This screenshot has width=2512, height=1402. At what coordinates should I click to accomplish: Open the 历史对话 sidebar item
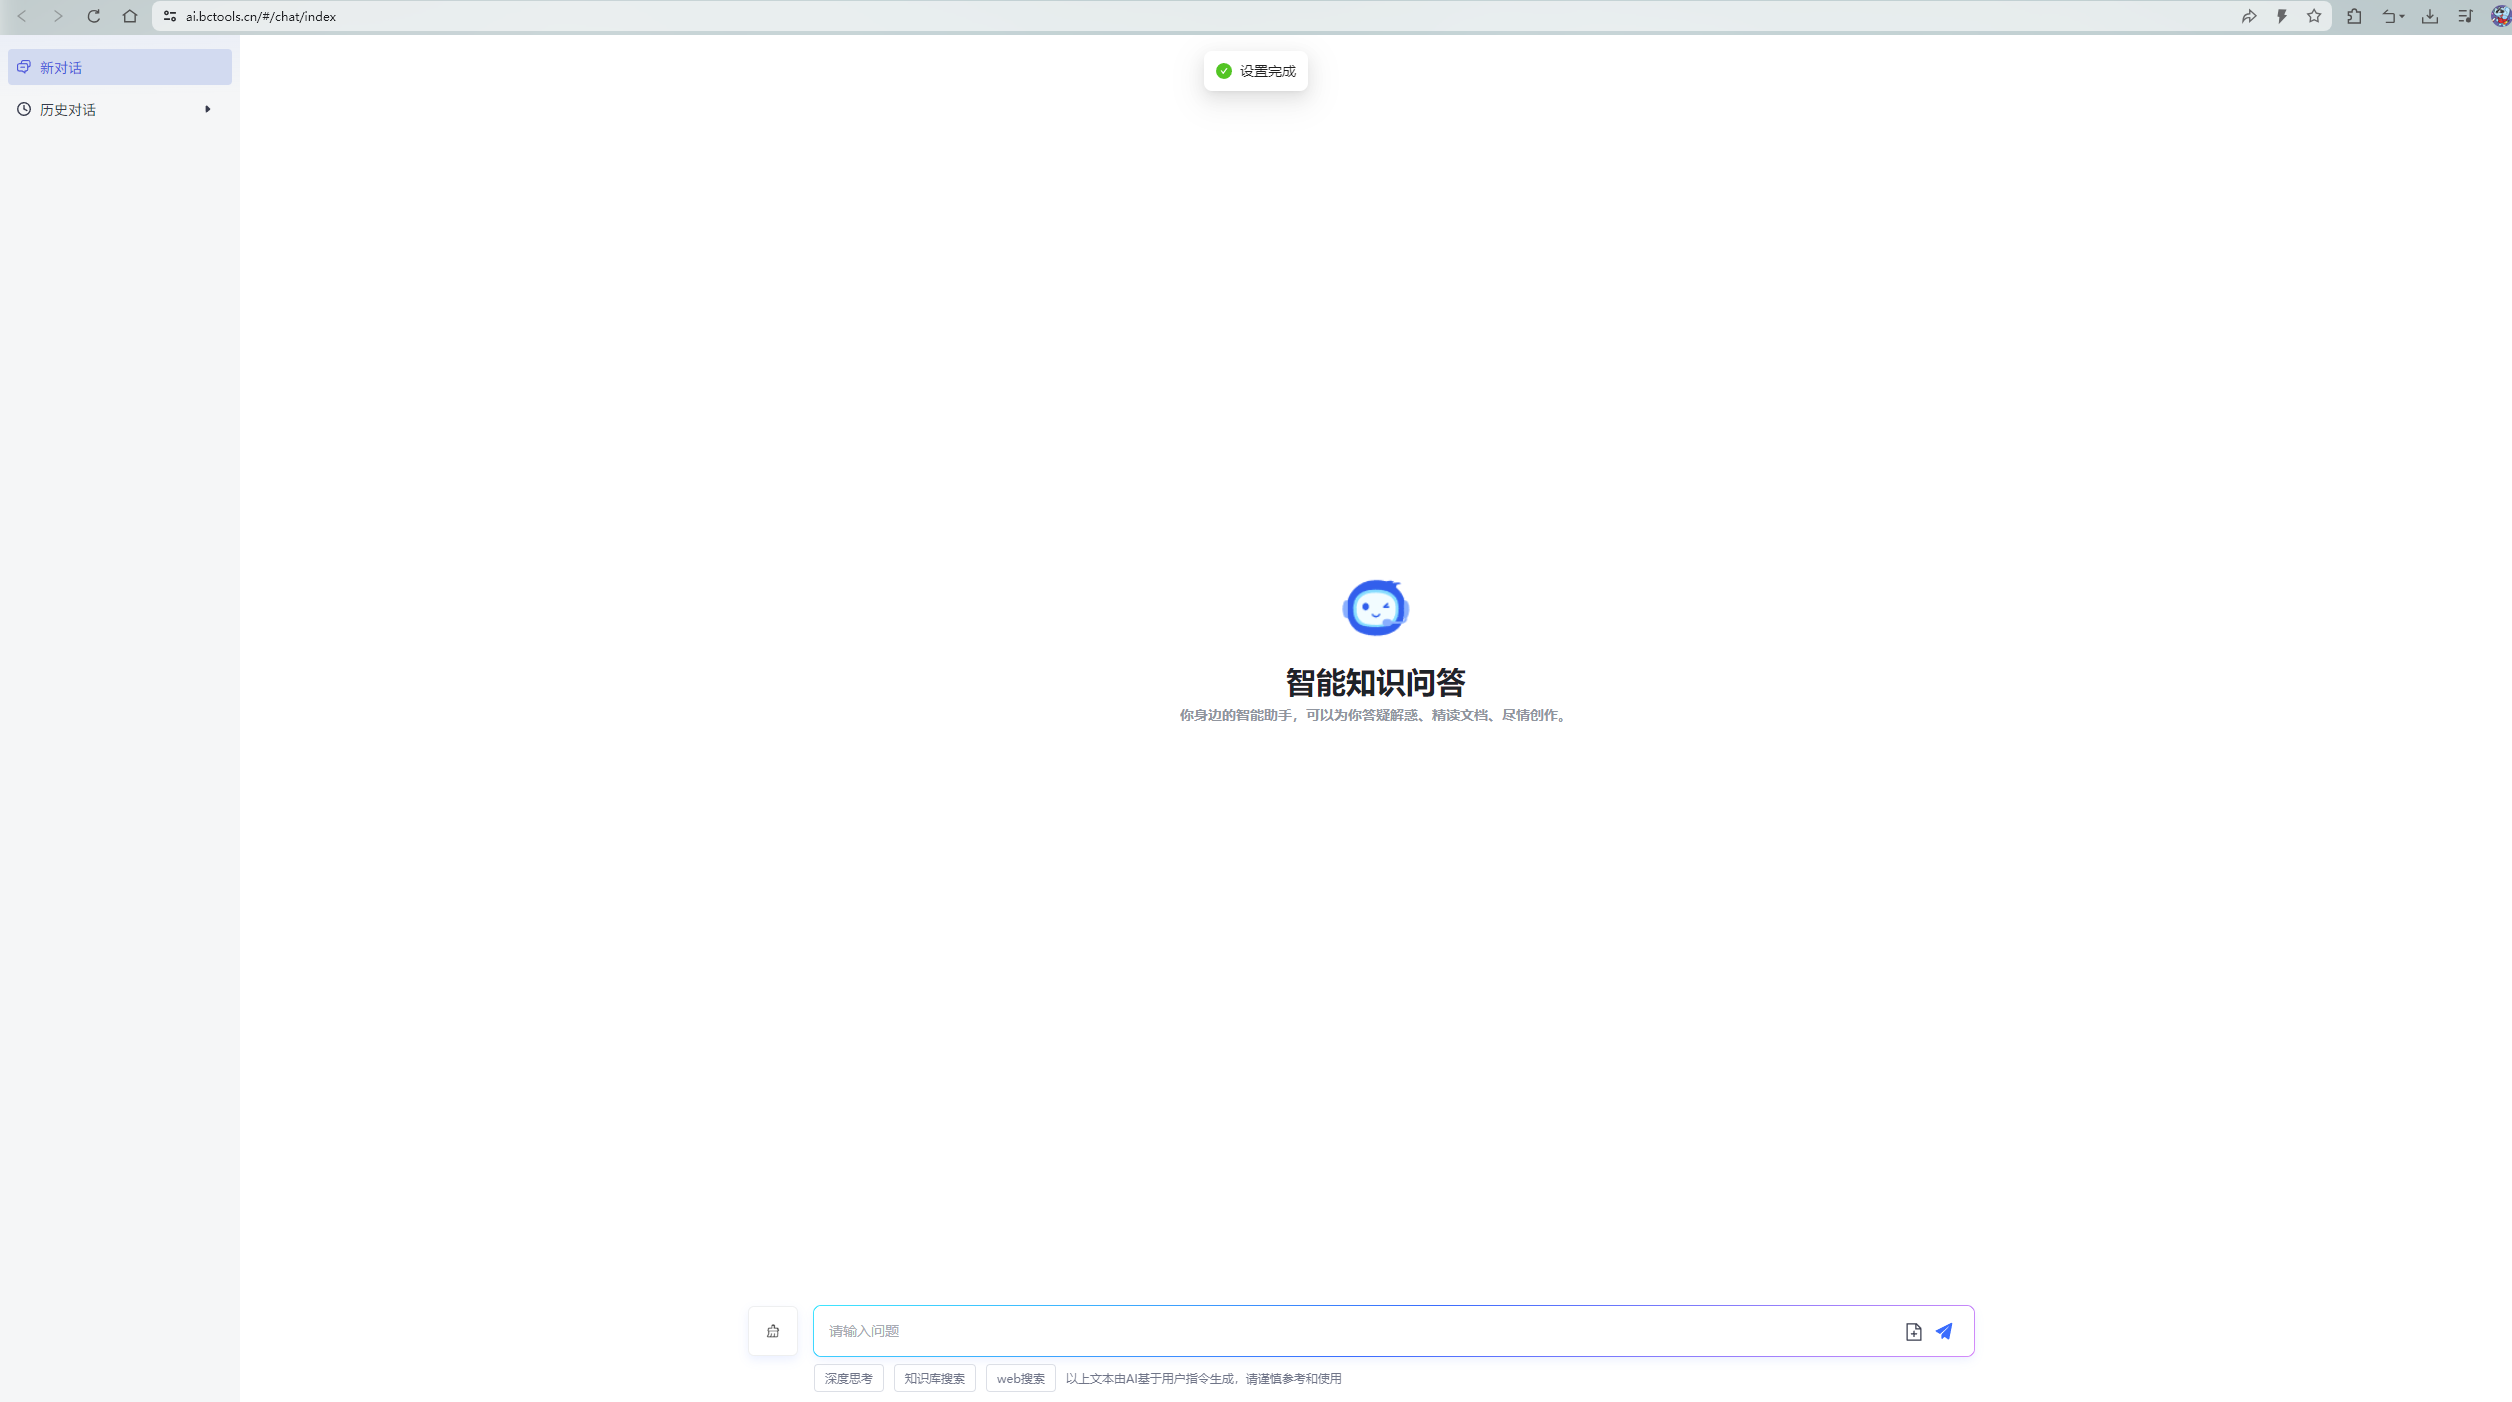68,110
